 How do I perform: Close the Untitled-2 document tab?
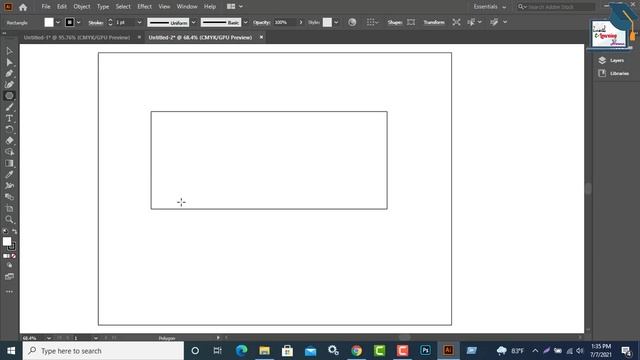(262, 37)
